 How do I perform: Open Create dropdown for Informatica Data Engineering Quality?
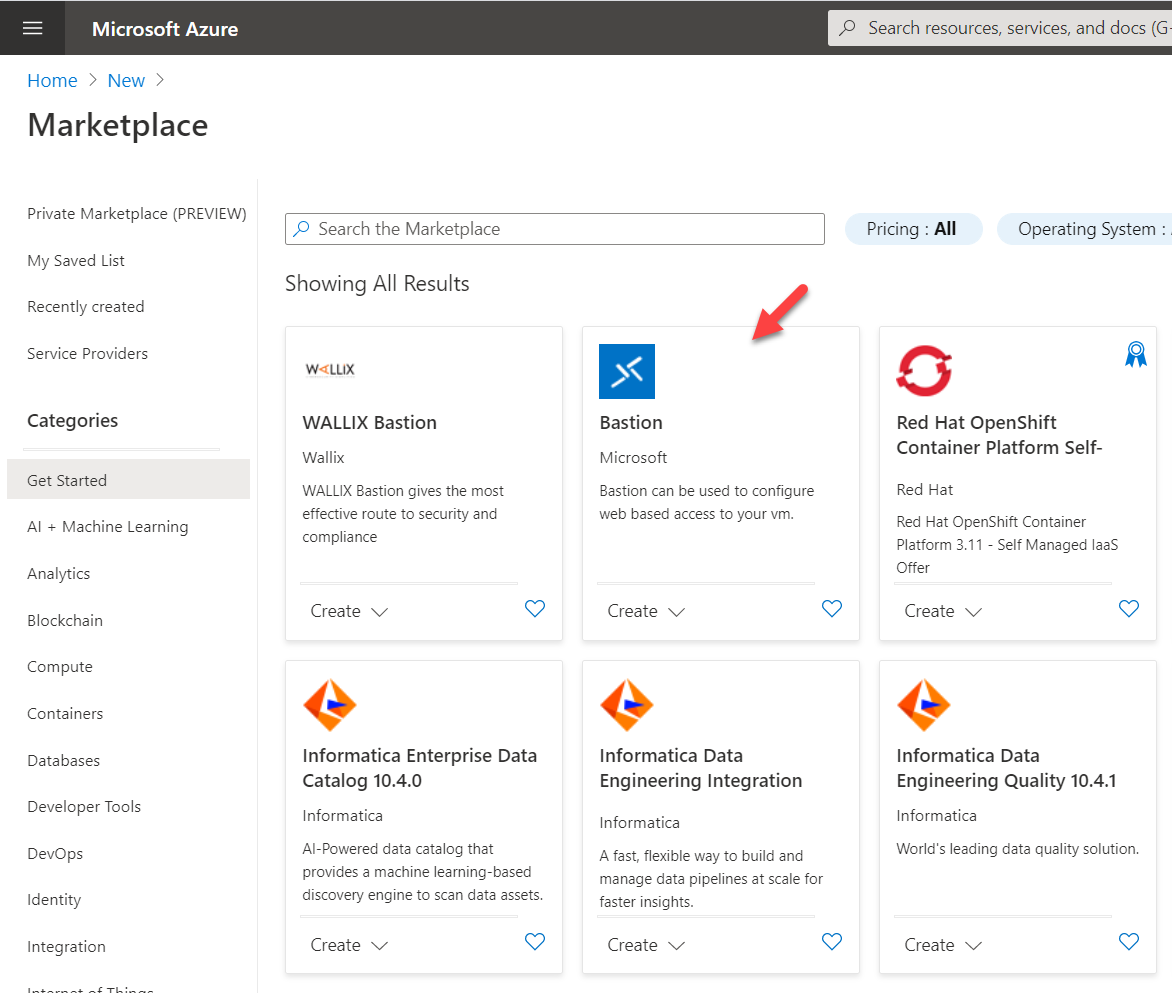tap(943, 945)
